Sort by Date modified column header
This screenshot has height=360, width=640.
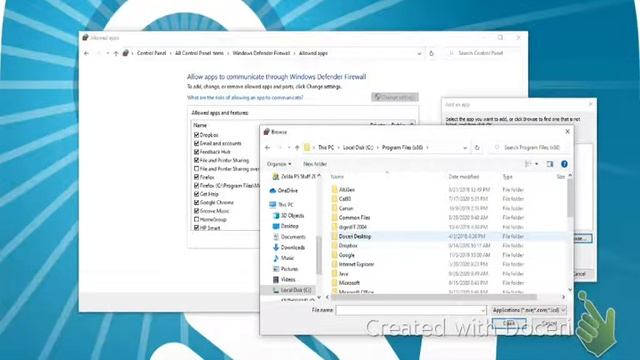click(464, 177)
